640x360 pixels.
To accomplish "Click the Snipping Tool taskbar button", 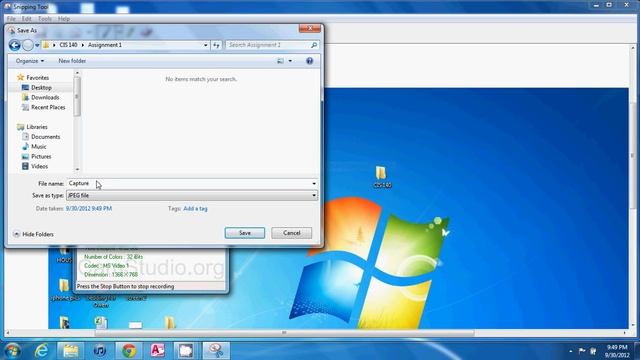I will 216,351.
